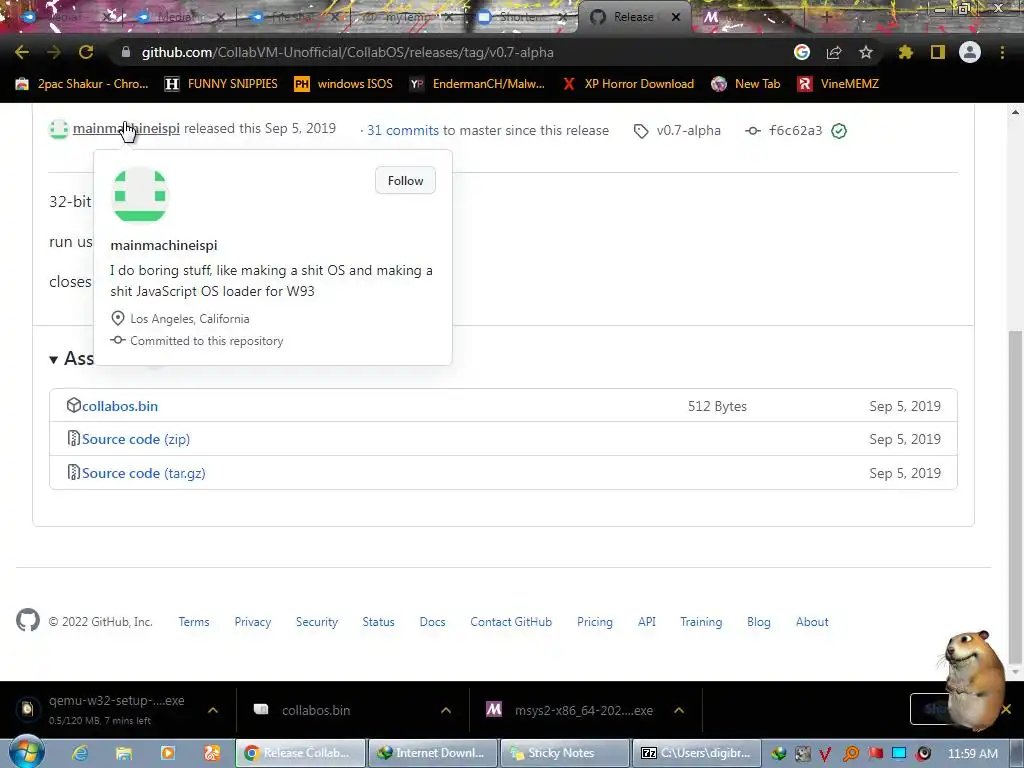
Task: Open the downloaded collabos.bin file
Action: click(315, 710)
